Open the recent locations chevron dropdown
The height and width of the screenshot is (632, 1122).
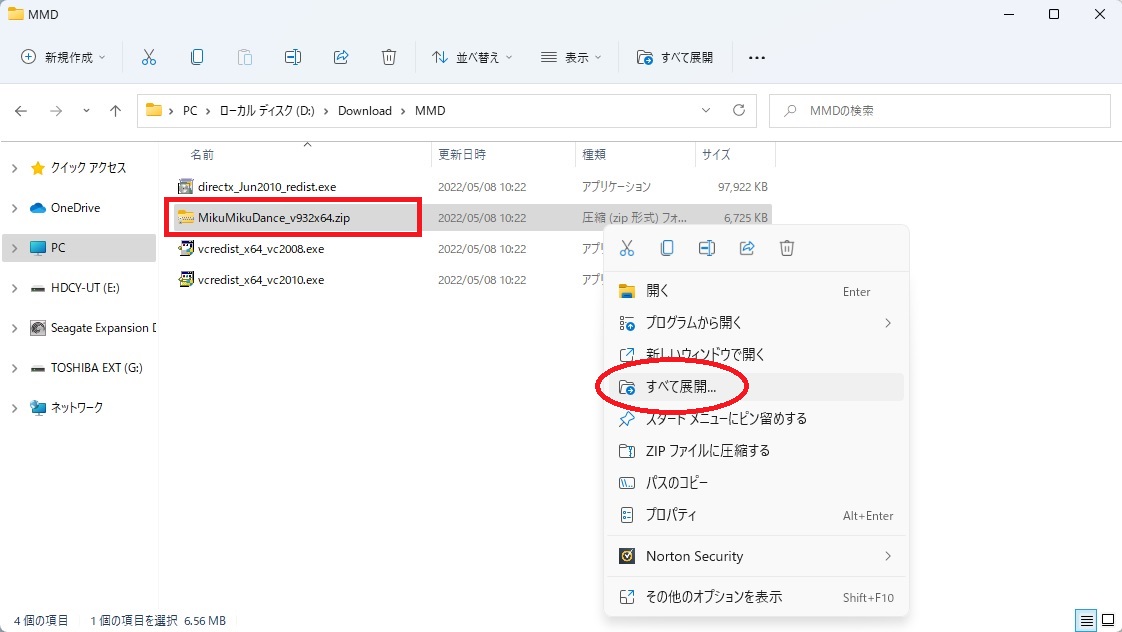(x=86, y=111)
